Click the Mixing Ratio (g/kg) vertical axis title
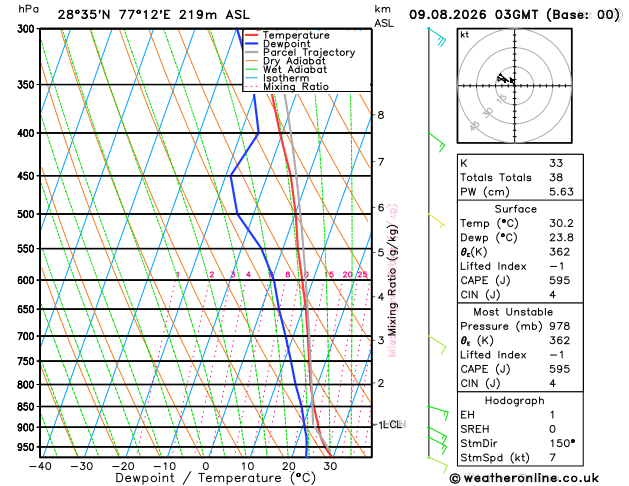The height and width of the screenshot is (486, 629). tap(392, 280)
